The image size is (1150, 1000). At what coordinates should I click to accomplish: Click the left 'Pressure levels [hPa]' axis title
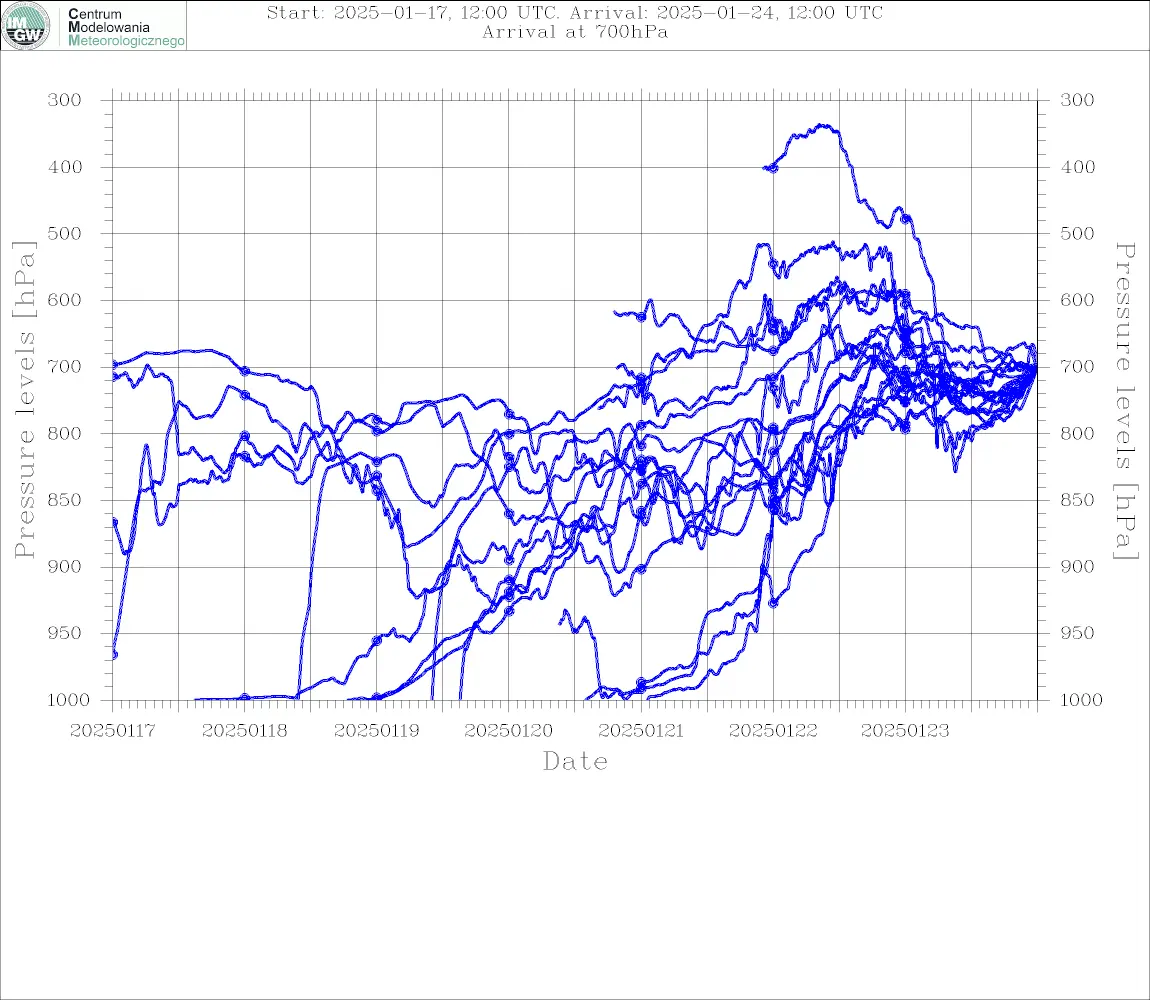[x=24, y=400]
